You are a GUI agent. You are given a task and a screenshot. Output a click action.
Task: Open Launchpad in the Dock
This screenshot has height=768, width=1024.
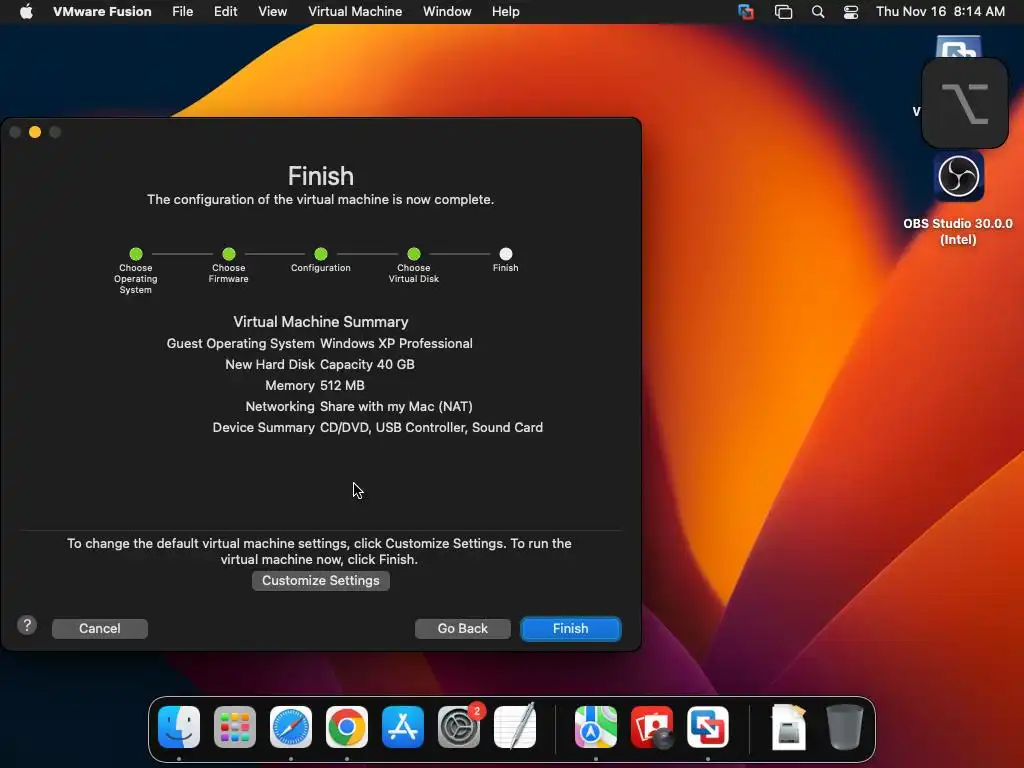click(234, 727)
